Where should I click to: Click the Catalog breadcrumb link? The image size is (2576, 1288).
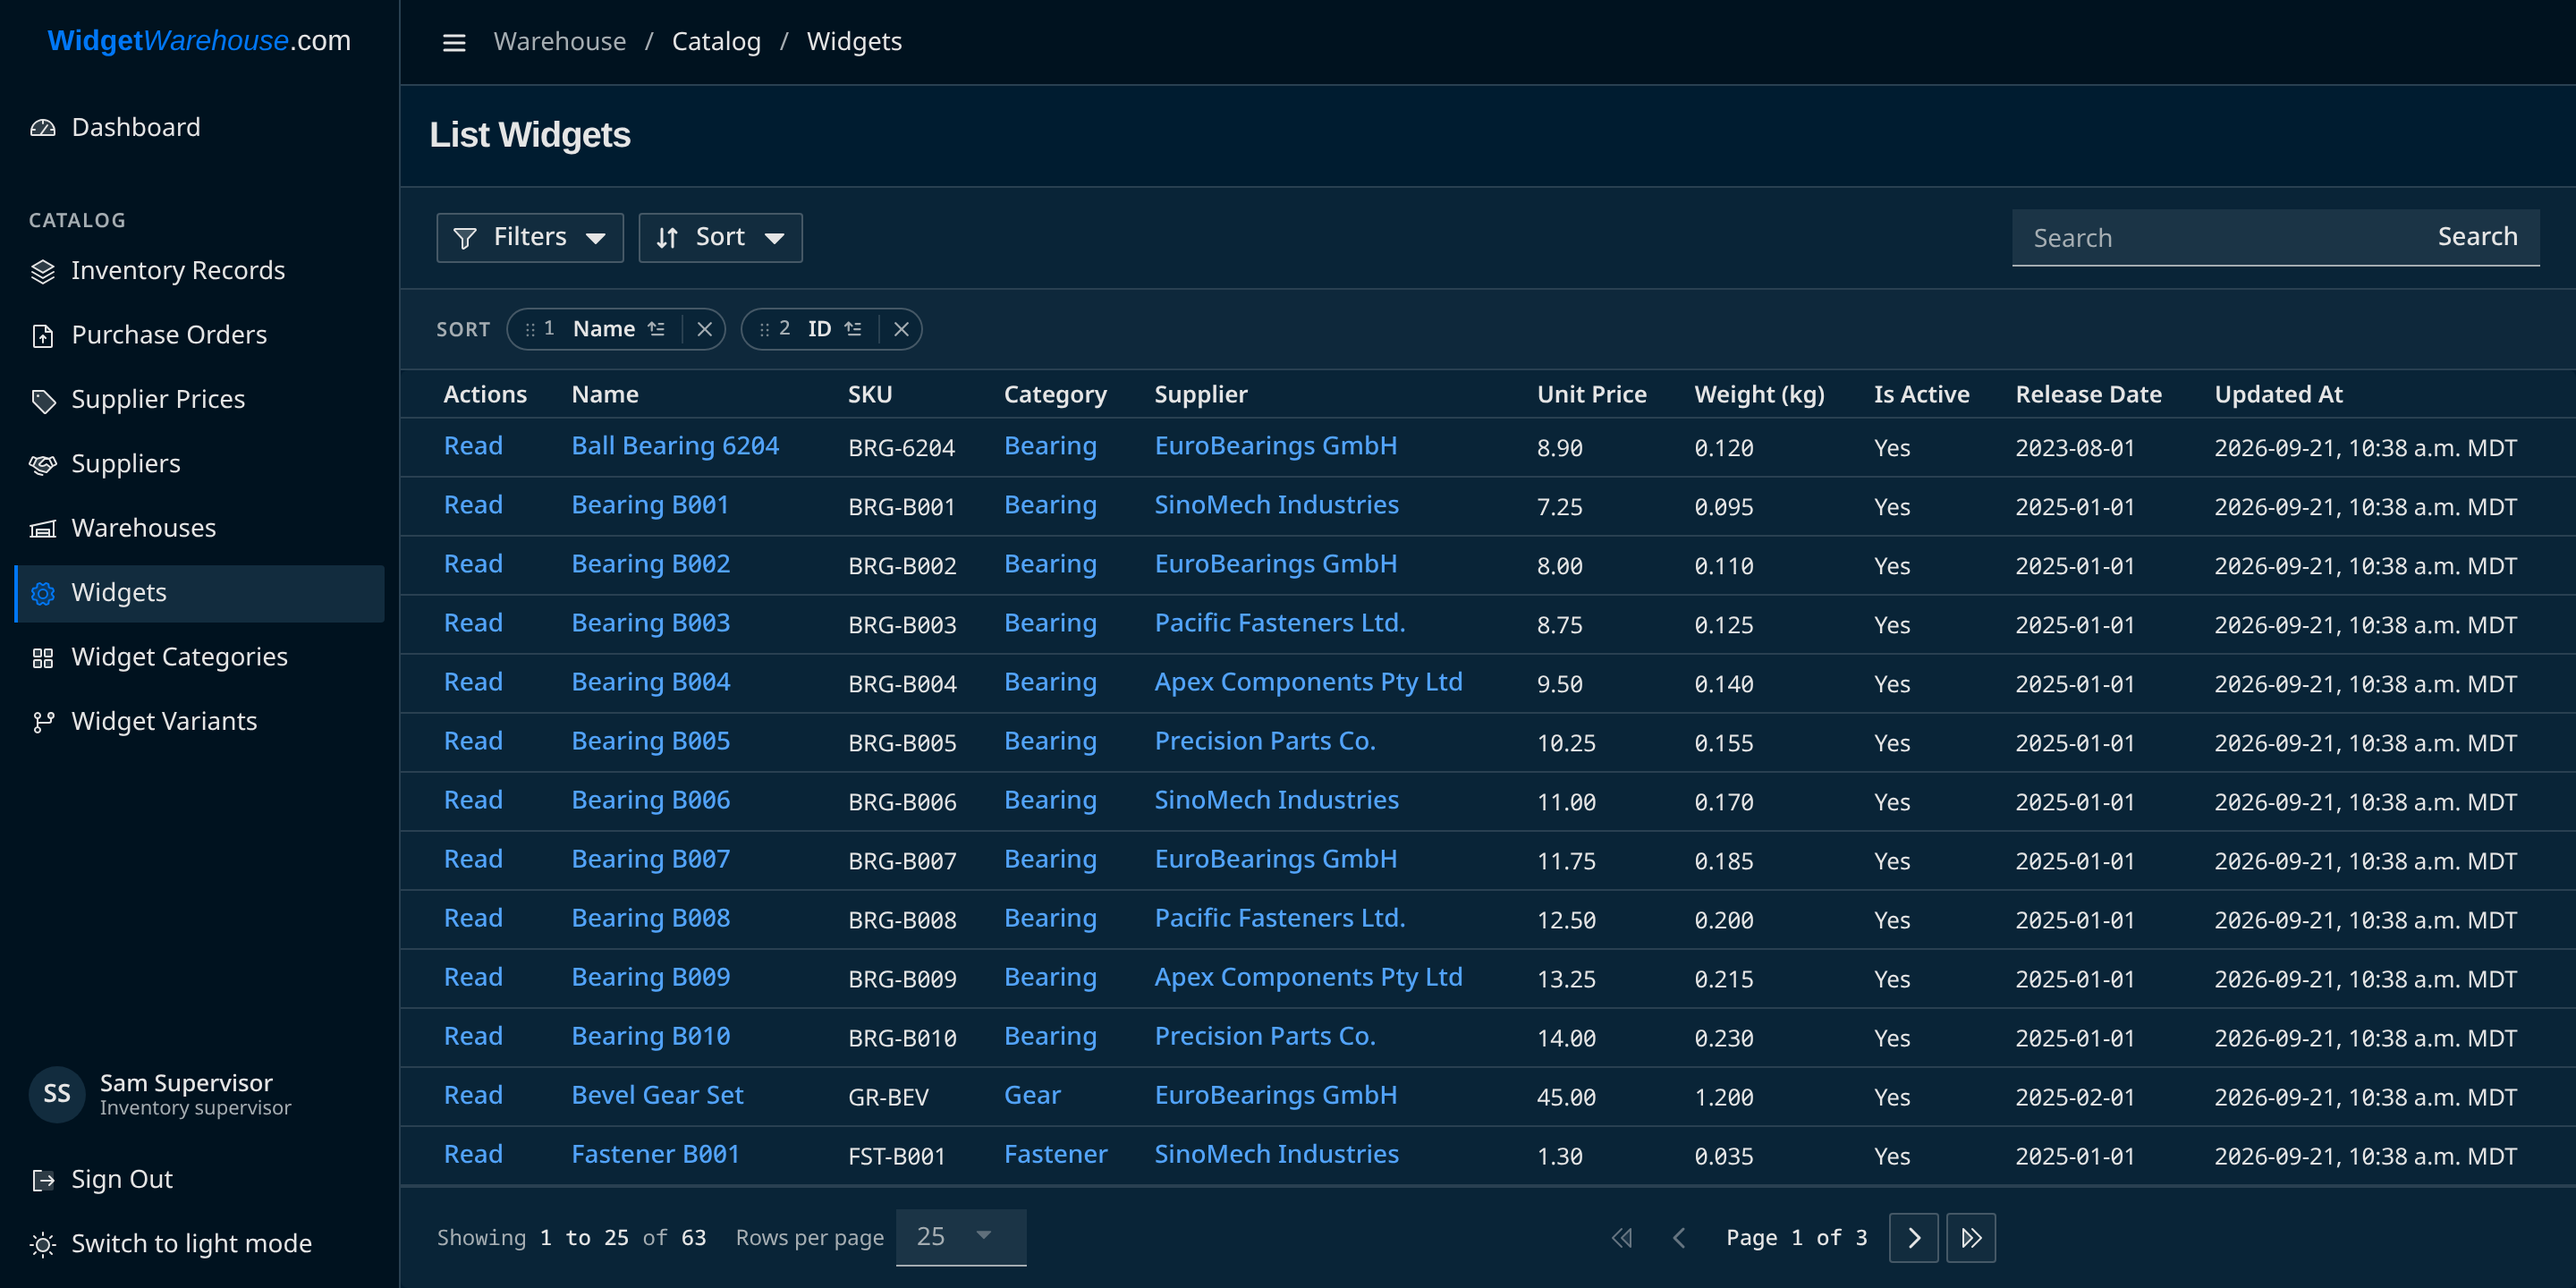(716, 42)
